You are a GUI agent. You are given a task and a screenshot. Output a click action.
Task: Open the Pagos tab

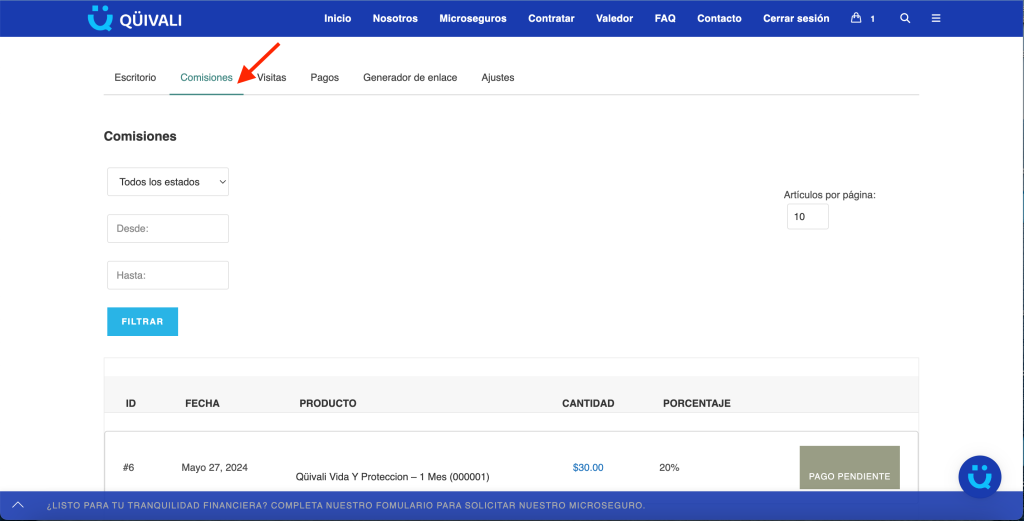(x=325, y=77)
